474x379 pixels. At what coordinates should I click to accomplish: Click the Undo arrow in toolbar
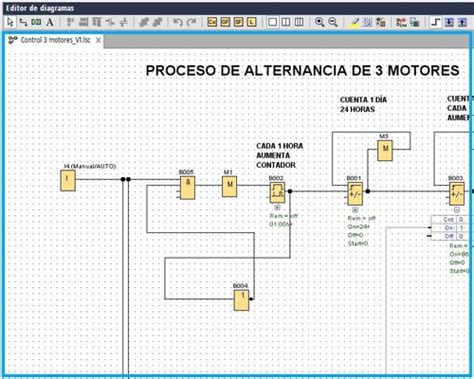coord(178,22)
